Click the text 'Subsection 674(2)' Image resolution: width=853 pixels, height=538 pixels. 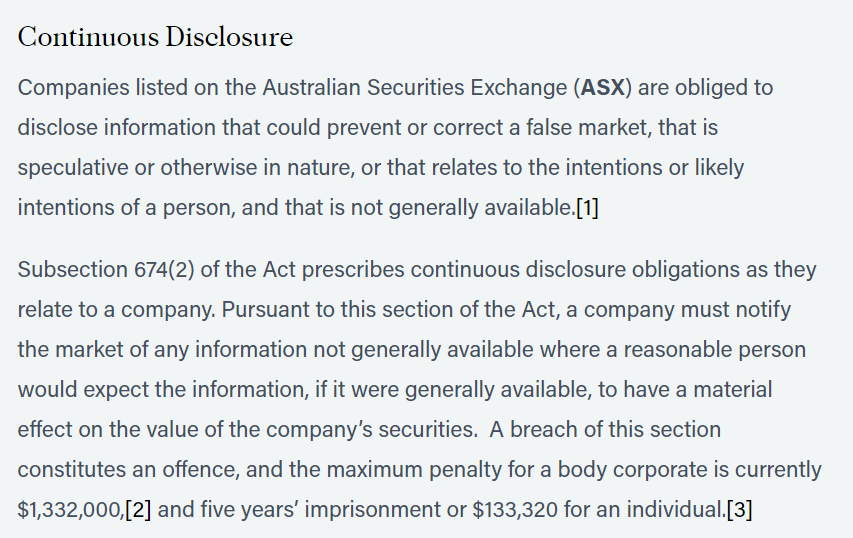(x=106, y=270)
